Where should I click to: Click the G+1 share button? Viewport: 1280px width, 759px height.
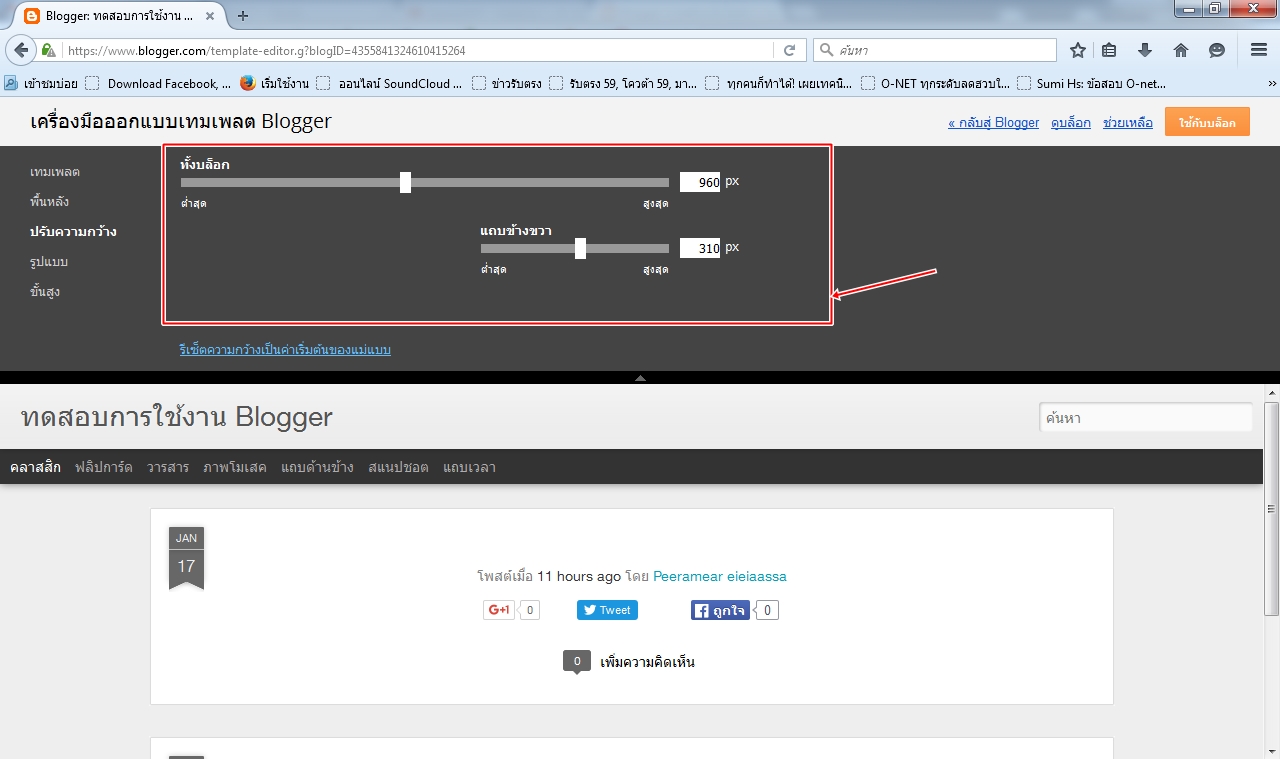pyautogui.click(x=499, y=610)
